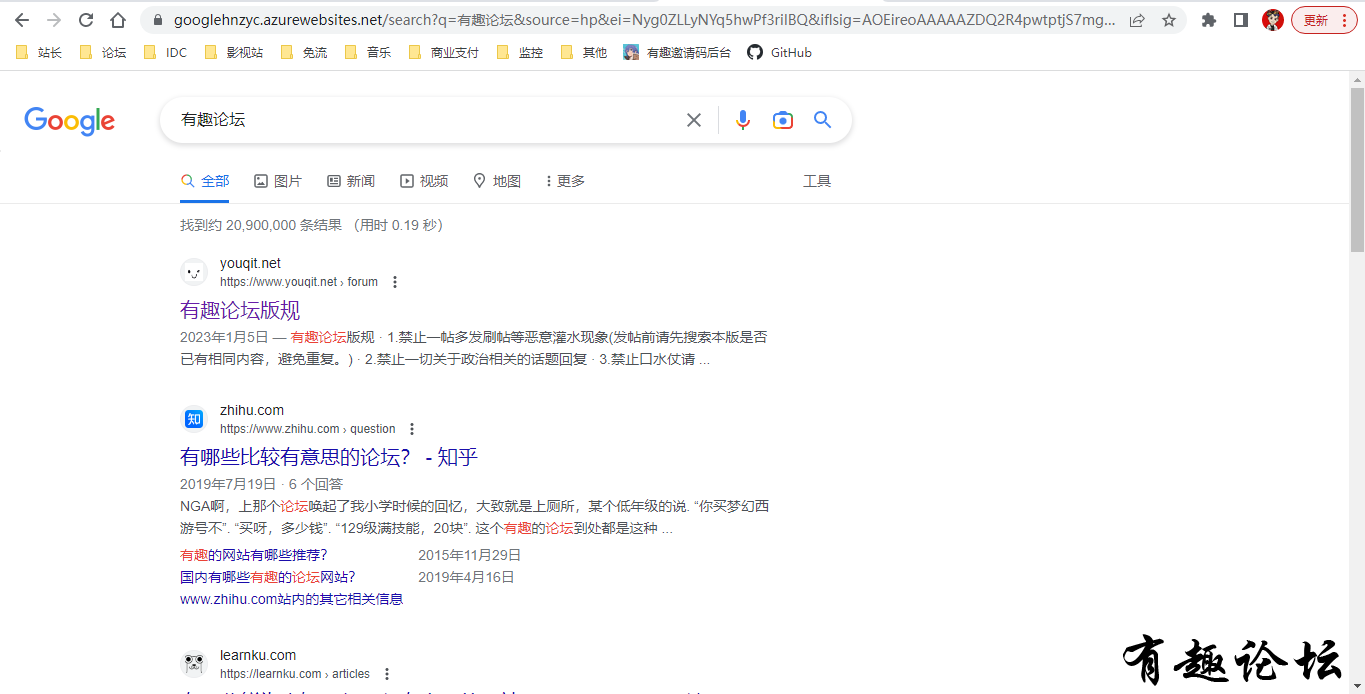Switch to the 视频 videos tab

tap(424, 181)
